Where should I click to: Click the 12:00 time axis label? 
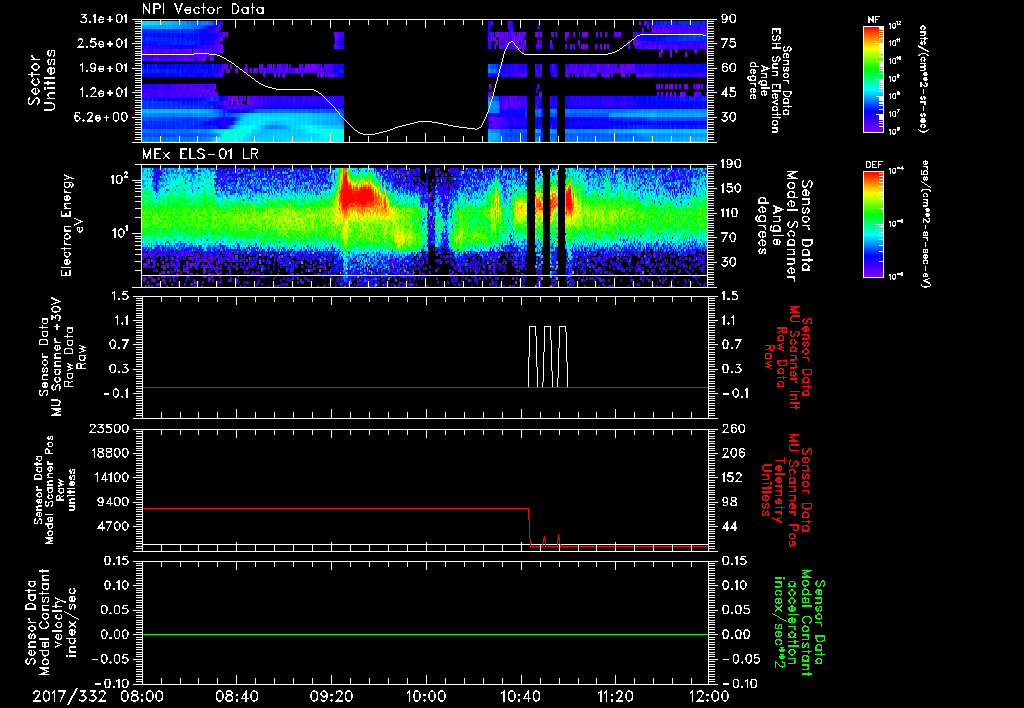click(709, 696)
